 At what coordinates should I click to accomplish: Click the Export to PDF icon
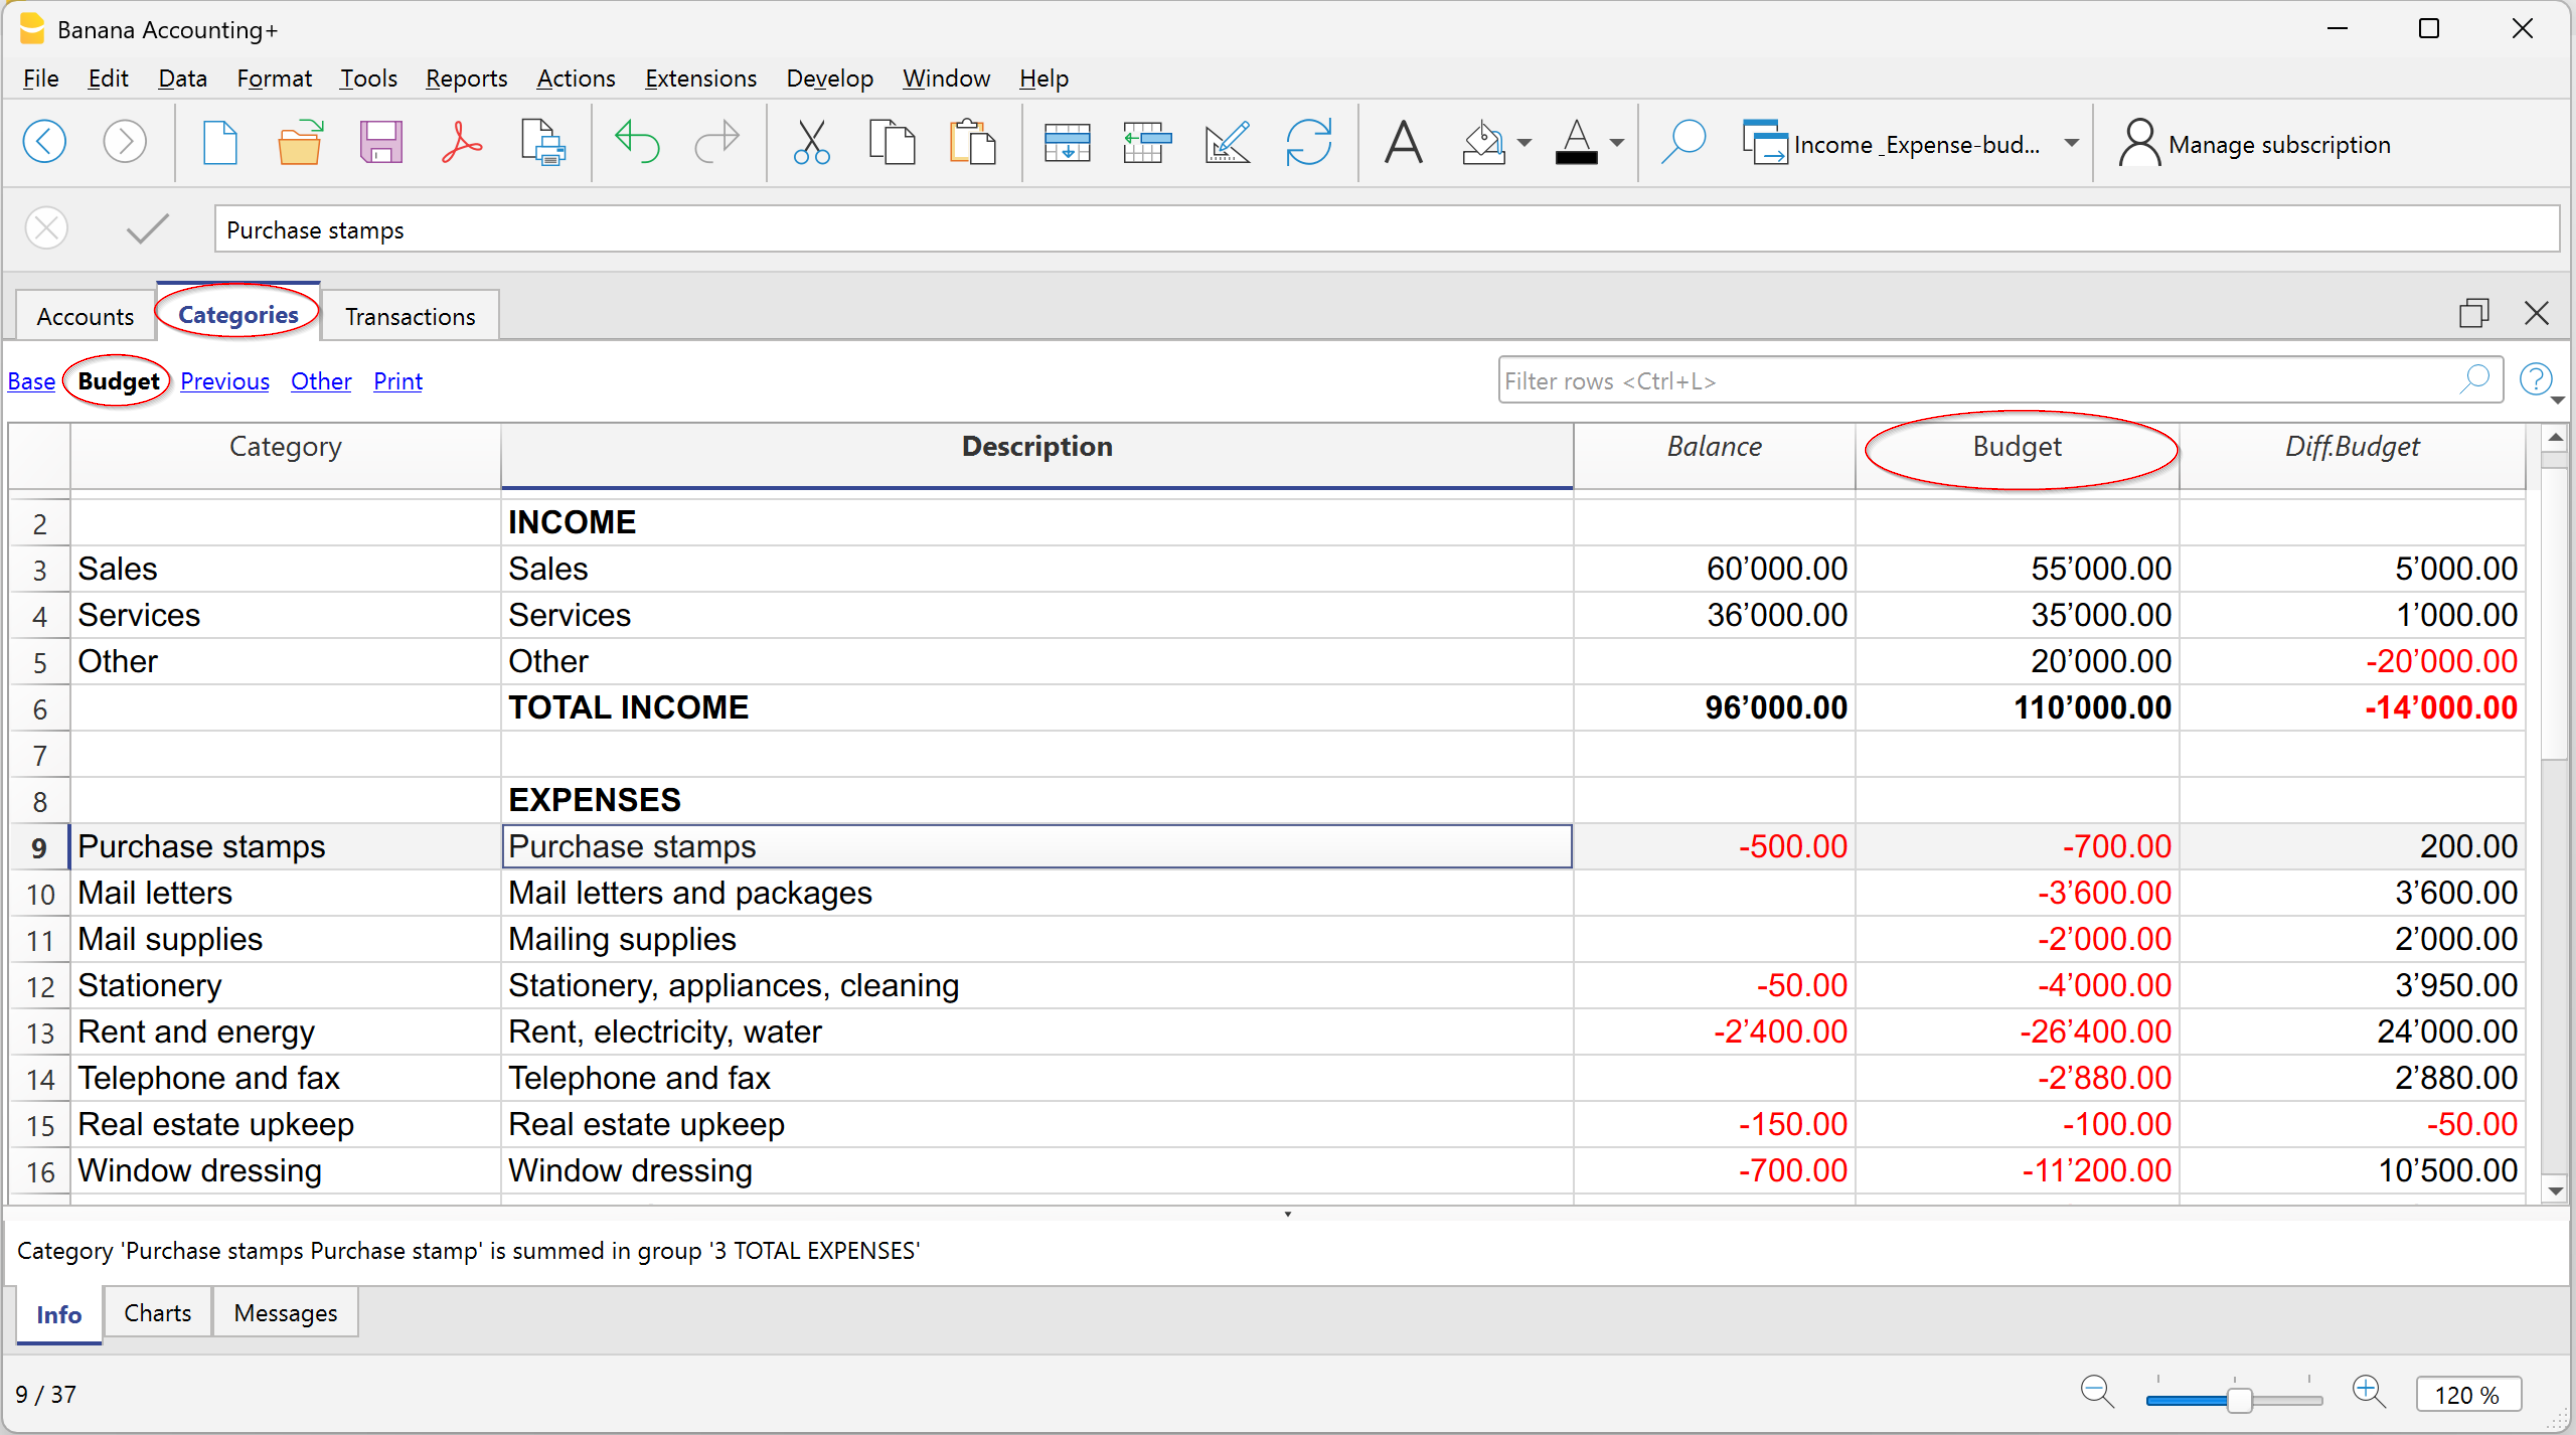point(461,143)
